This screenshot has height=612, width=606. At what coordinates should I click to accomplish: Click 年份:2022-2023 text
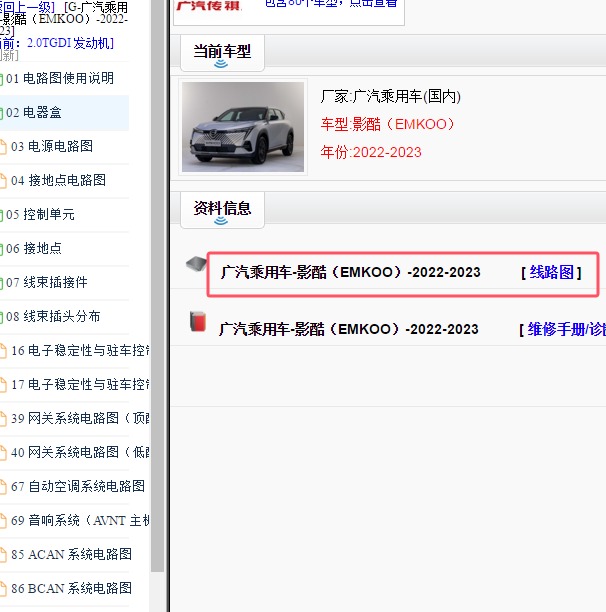(x=371, y=152)
